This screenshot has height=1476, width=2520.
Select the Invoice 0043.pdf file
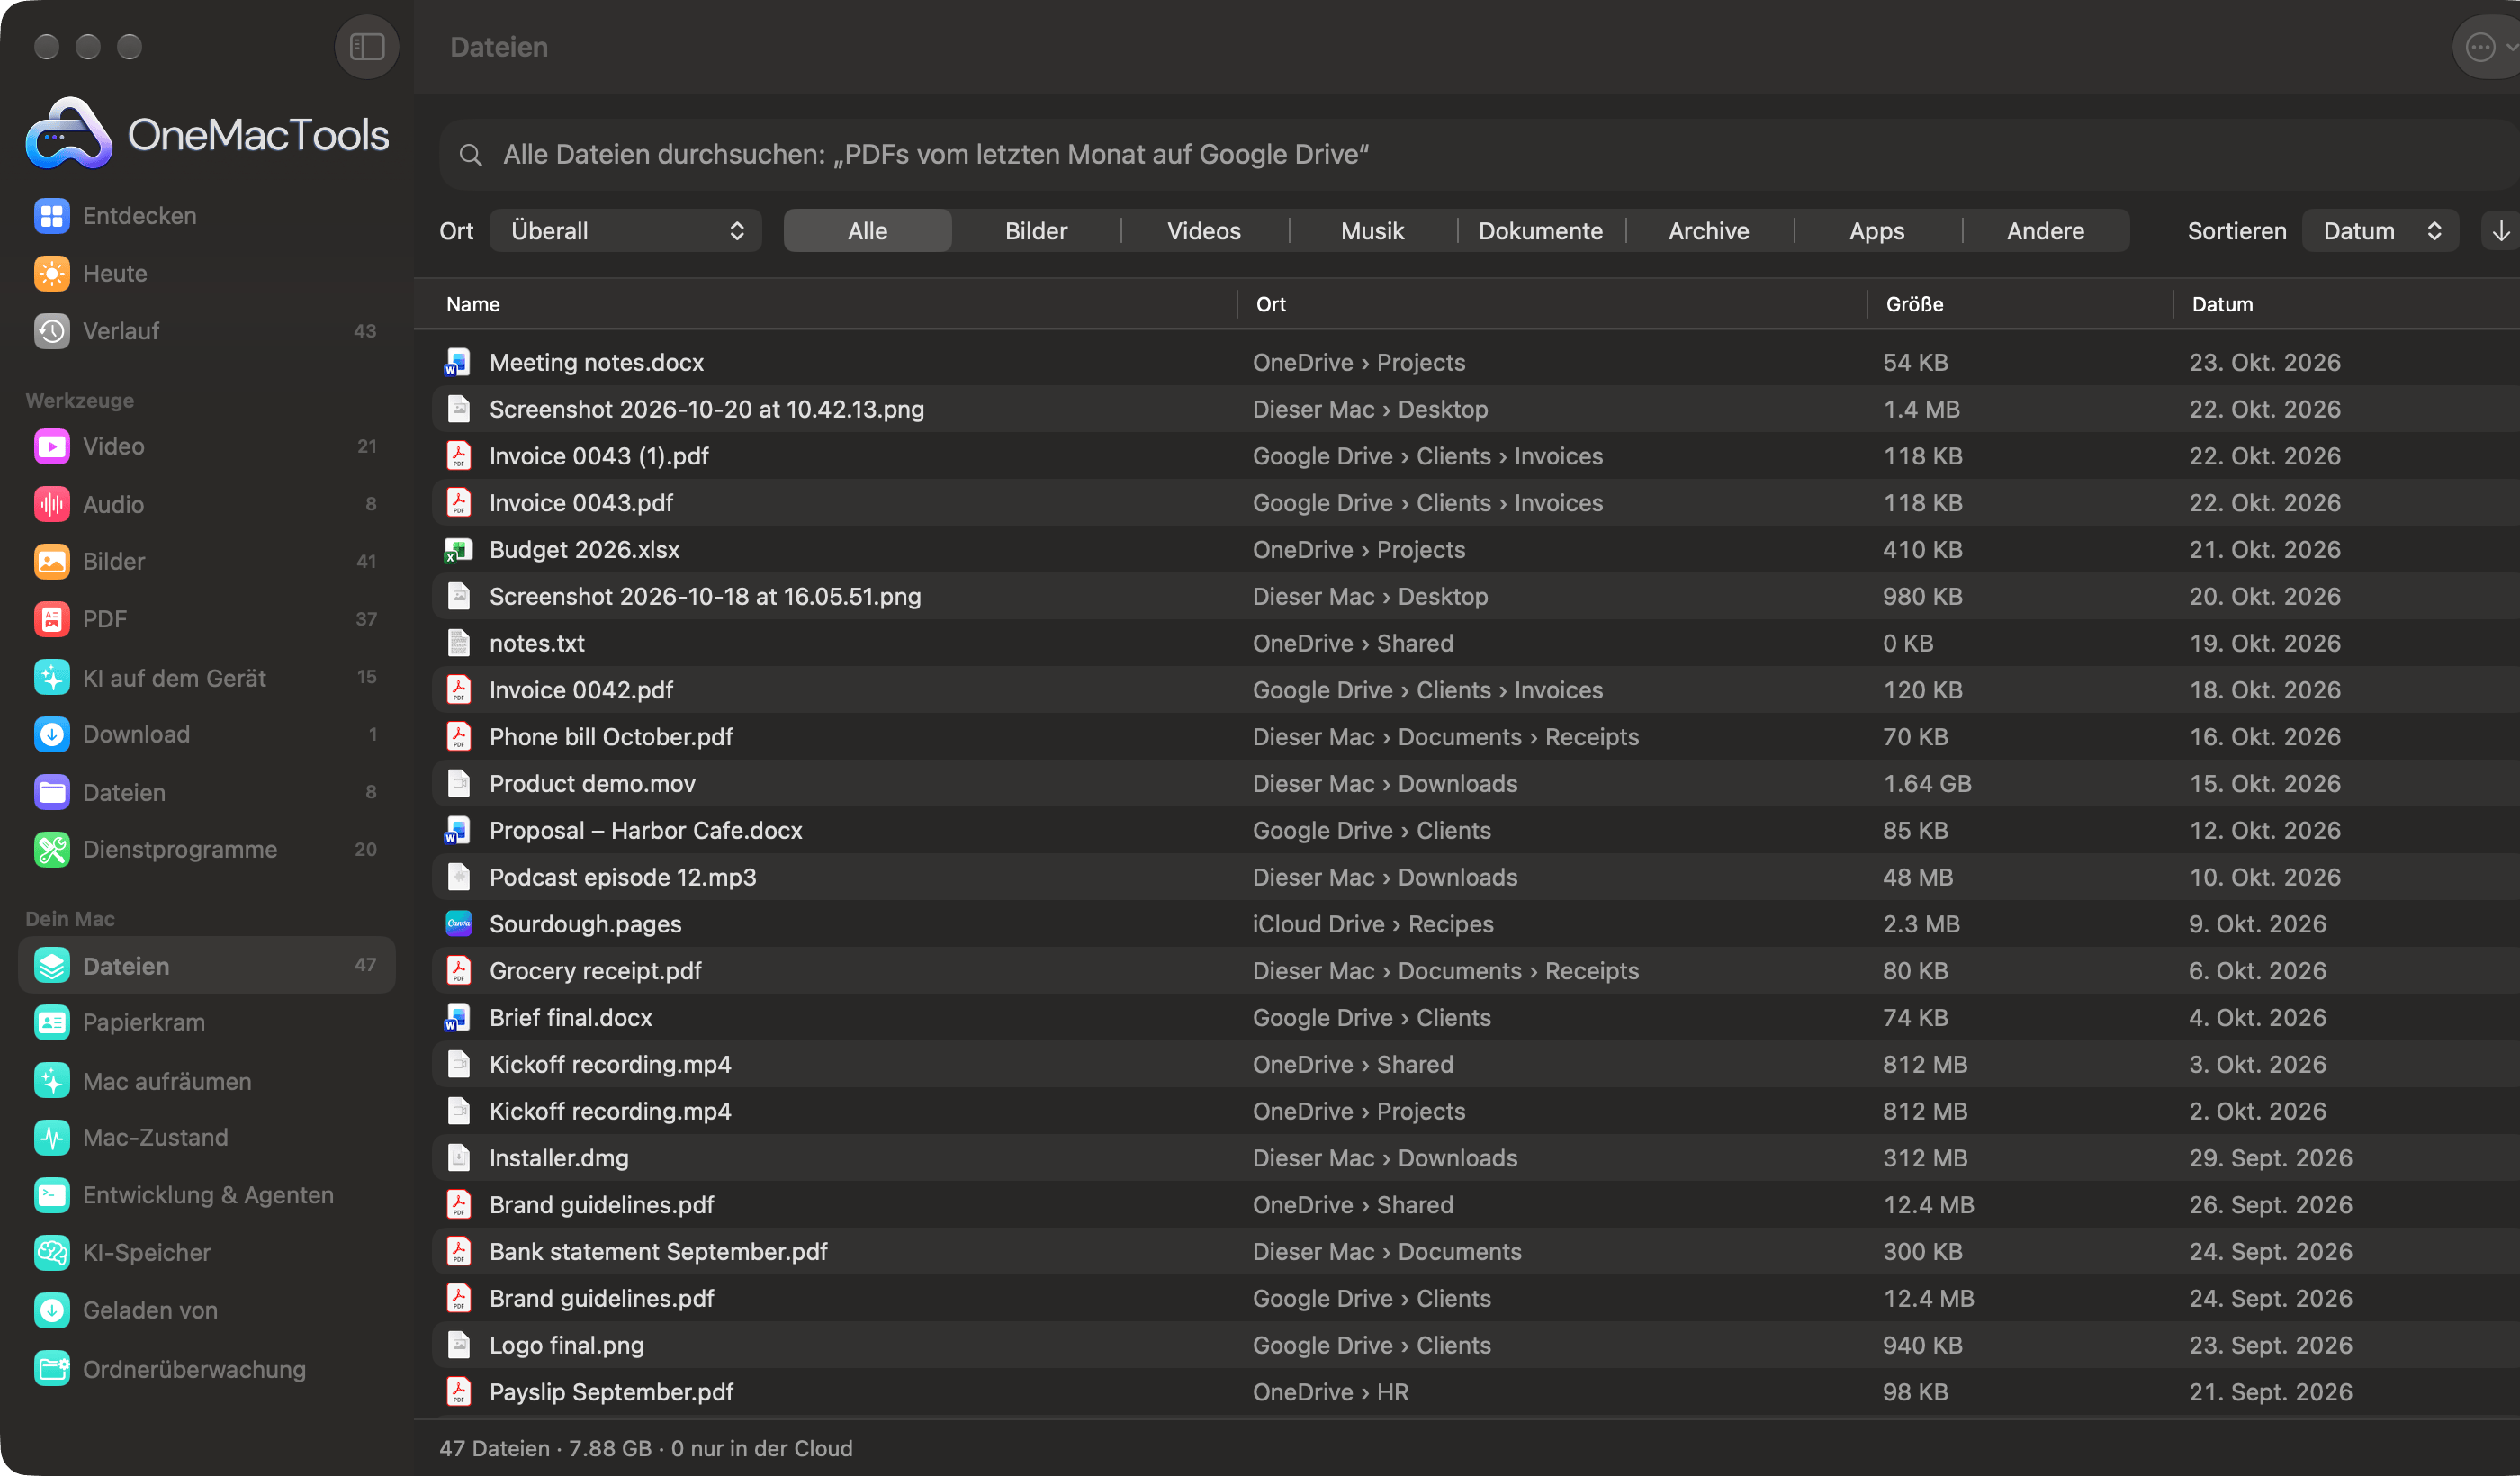1476,503
